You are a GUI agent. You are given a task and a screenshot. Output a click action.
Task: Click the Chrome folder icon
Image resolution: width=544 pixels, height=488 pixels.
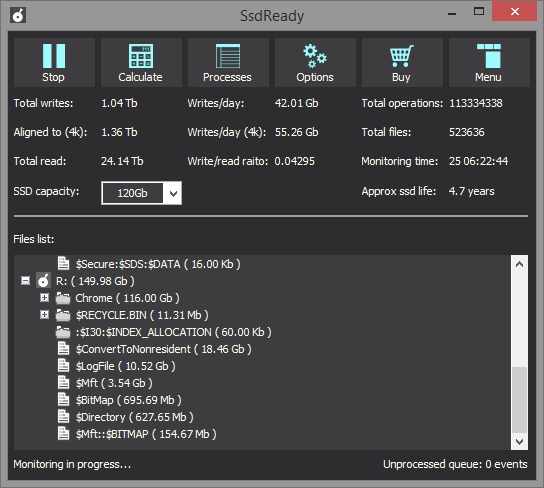tap(63, 298)
